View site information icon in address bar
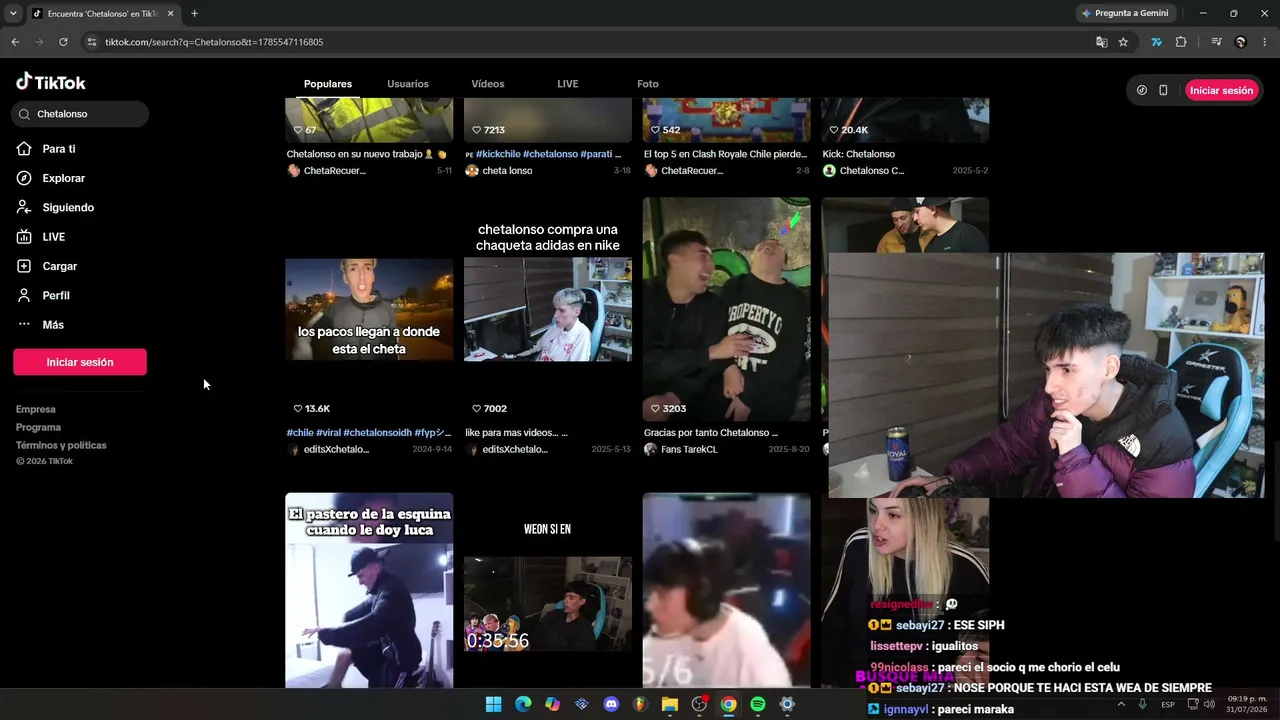Image resolution: width=1280 pixels, height=720 pixels. pos(91,42)
